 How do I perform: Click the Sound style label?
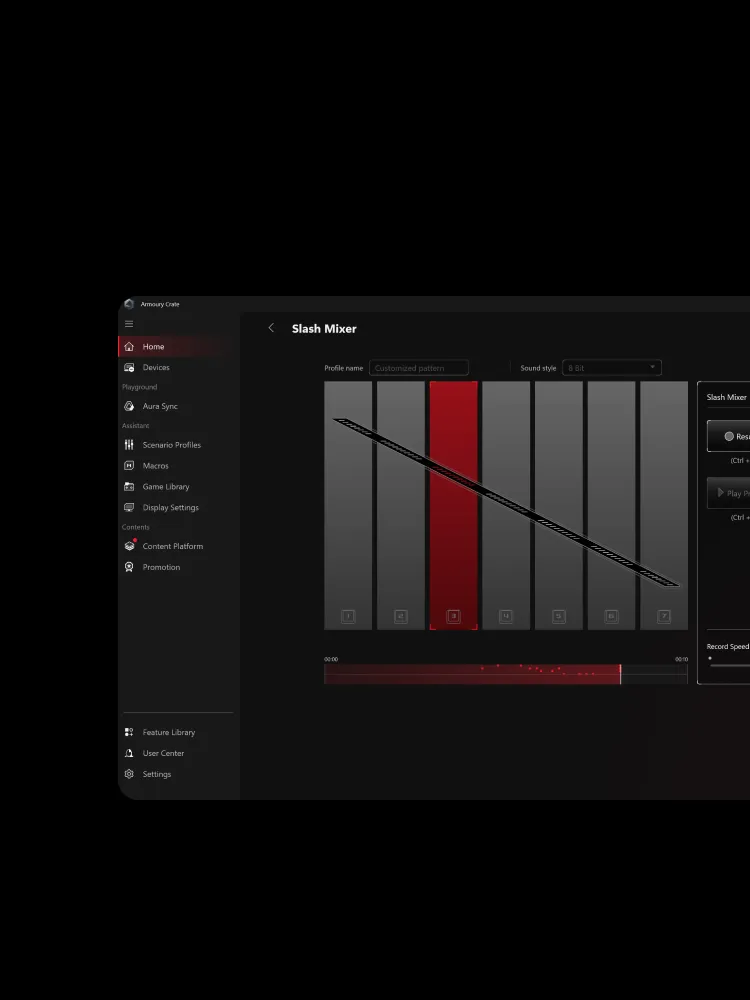point(538,368)
